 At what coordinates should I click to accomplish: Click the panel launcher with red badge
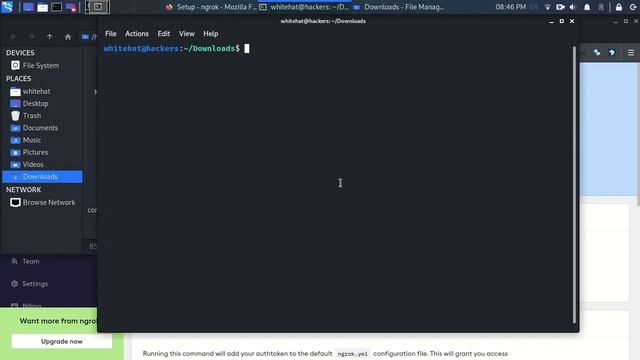pos(71,7)
